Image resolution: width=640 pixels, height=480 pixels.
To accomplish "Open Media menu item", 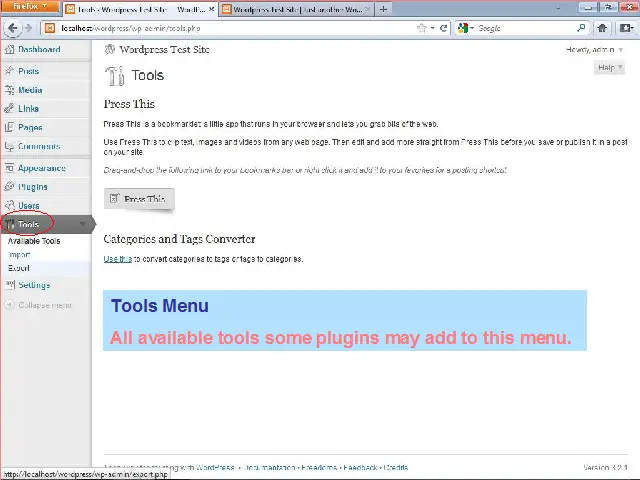I will coord(30,90).
